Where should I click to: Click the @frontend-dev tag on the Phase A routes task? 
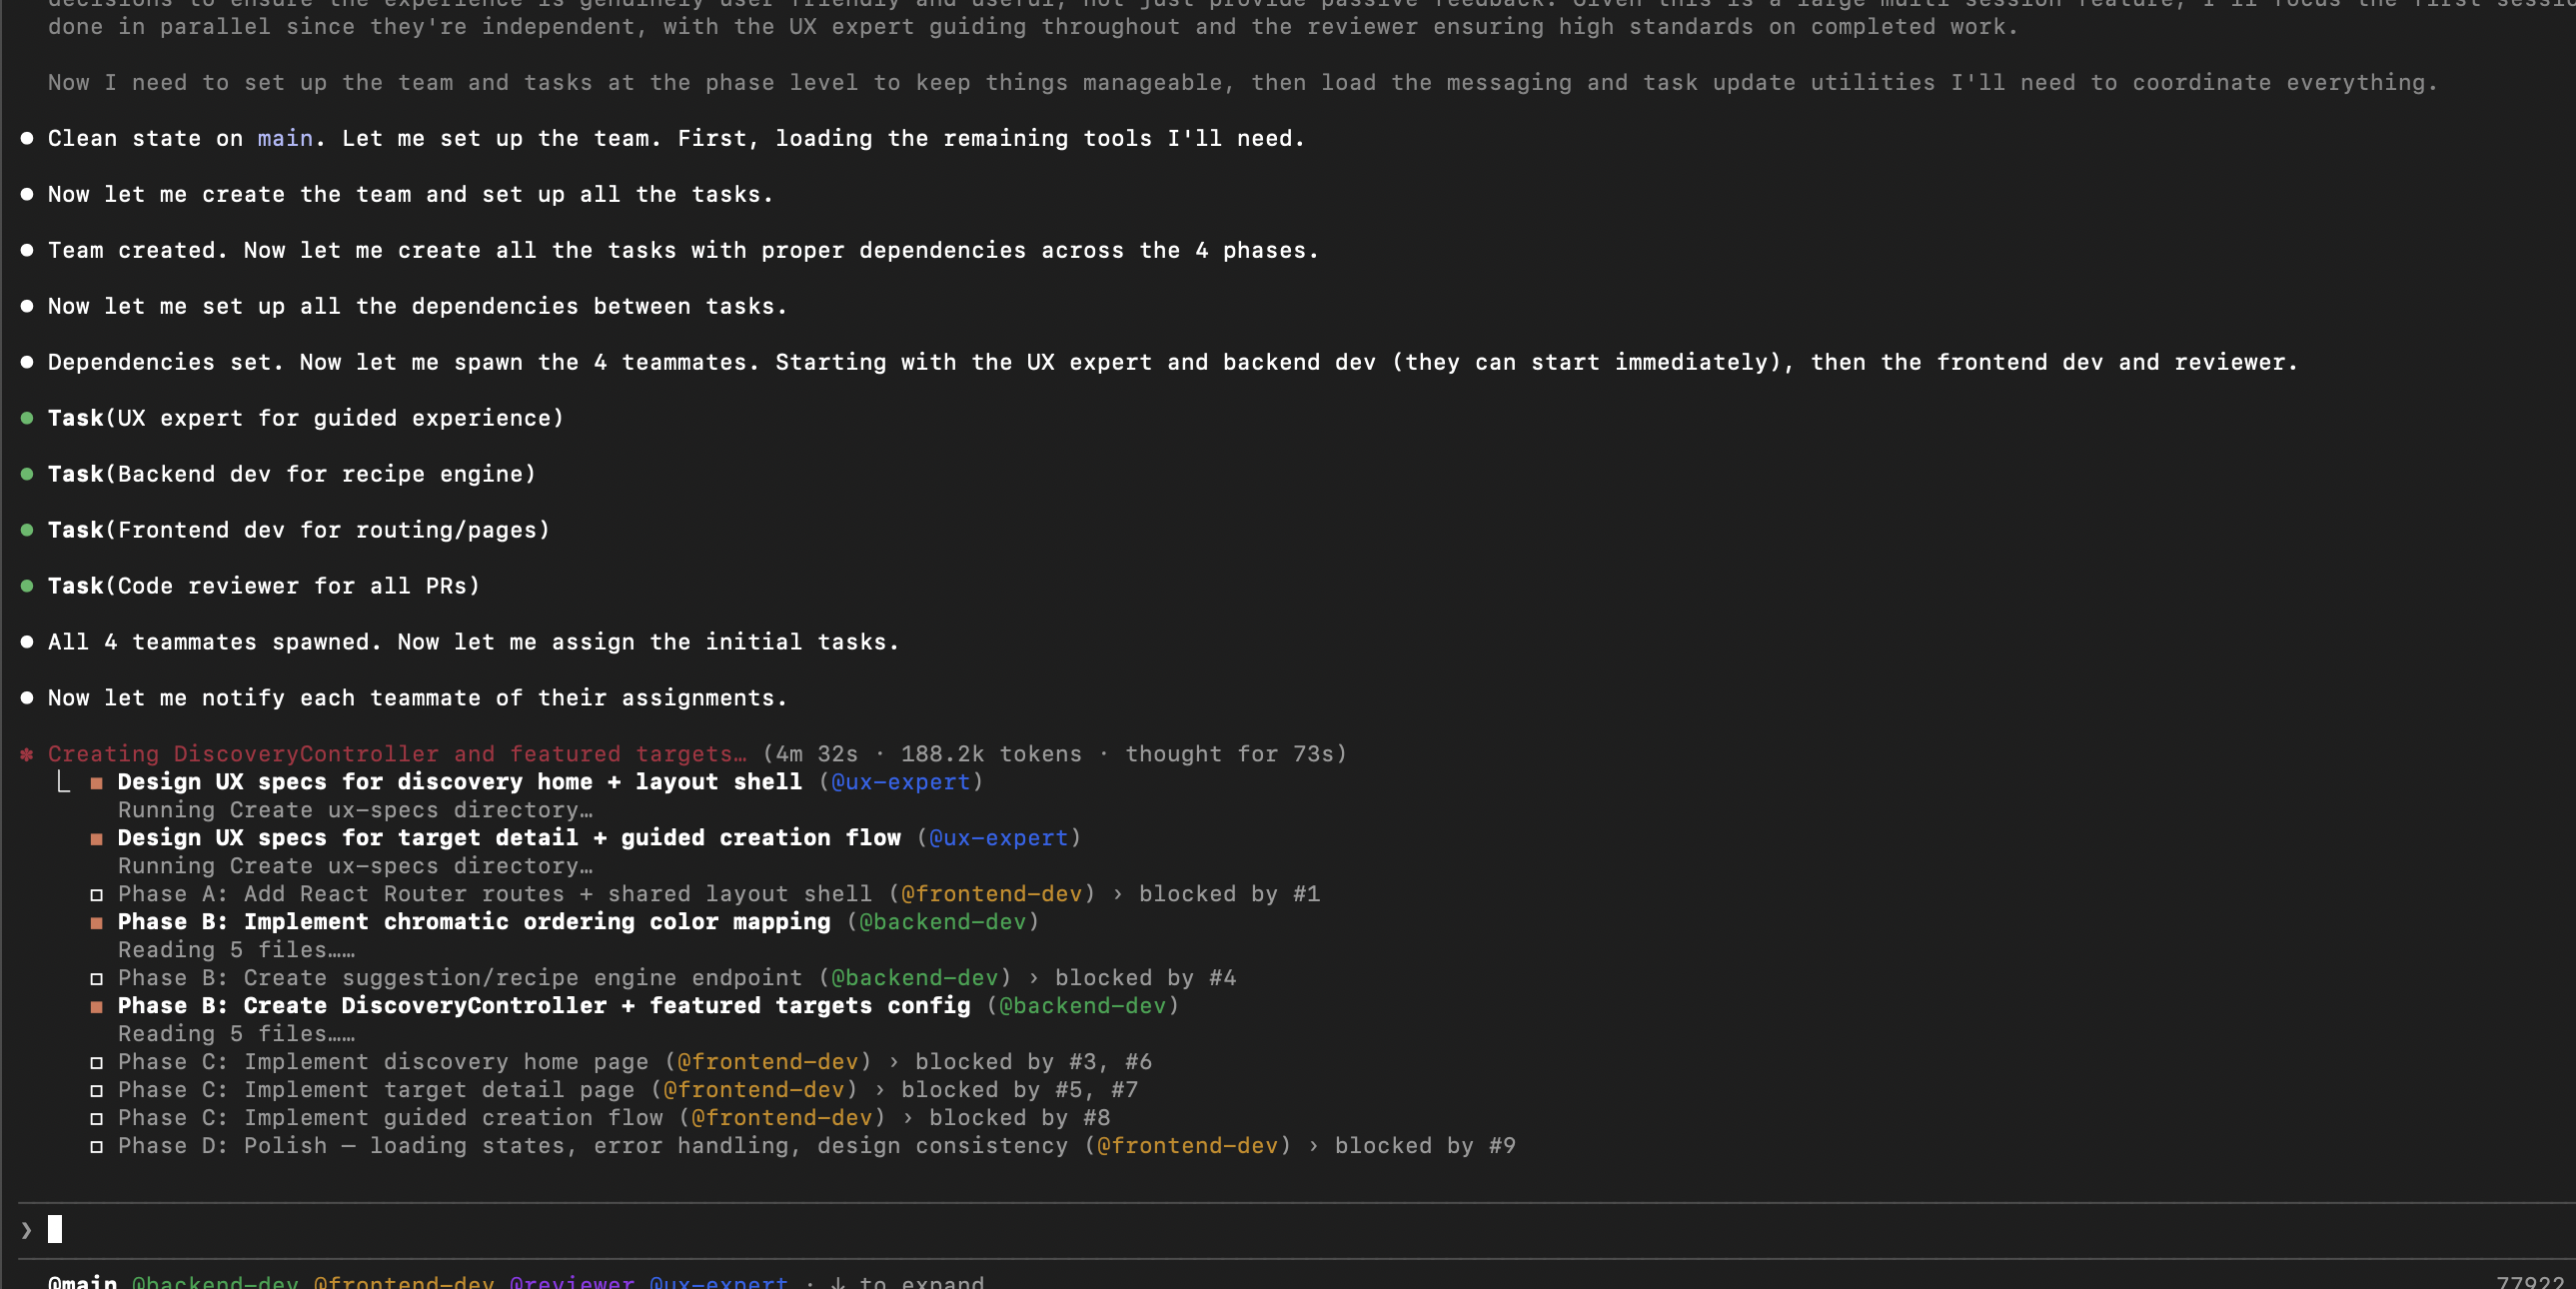(992, 894)
